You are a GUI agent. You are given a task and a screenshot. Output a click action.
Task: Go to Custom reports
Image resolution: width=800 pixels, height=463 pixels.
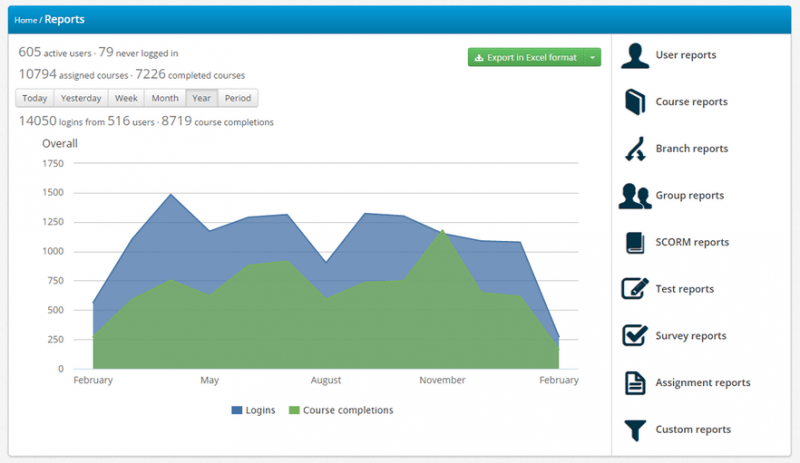pyautogui.click(x=693, y=430)
